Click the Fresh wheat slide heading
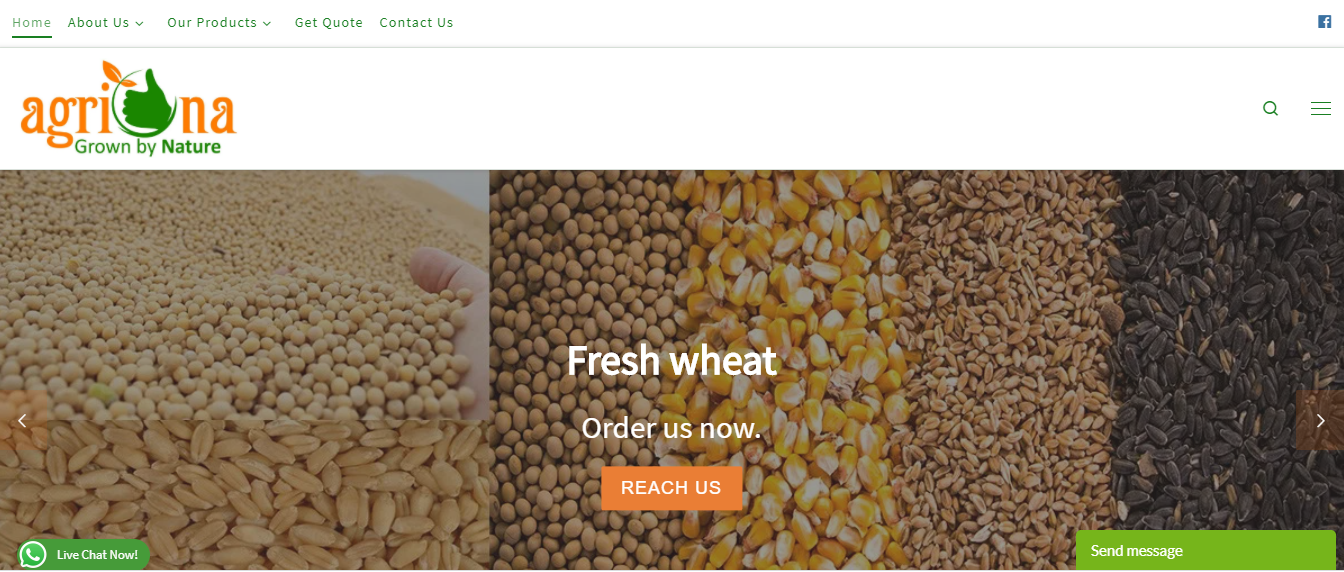The height and width of the screenshot is (572, 1344). tap(671, 360)
